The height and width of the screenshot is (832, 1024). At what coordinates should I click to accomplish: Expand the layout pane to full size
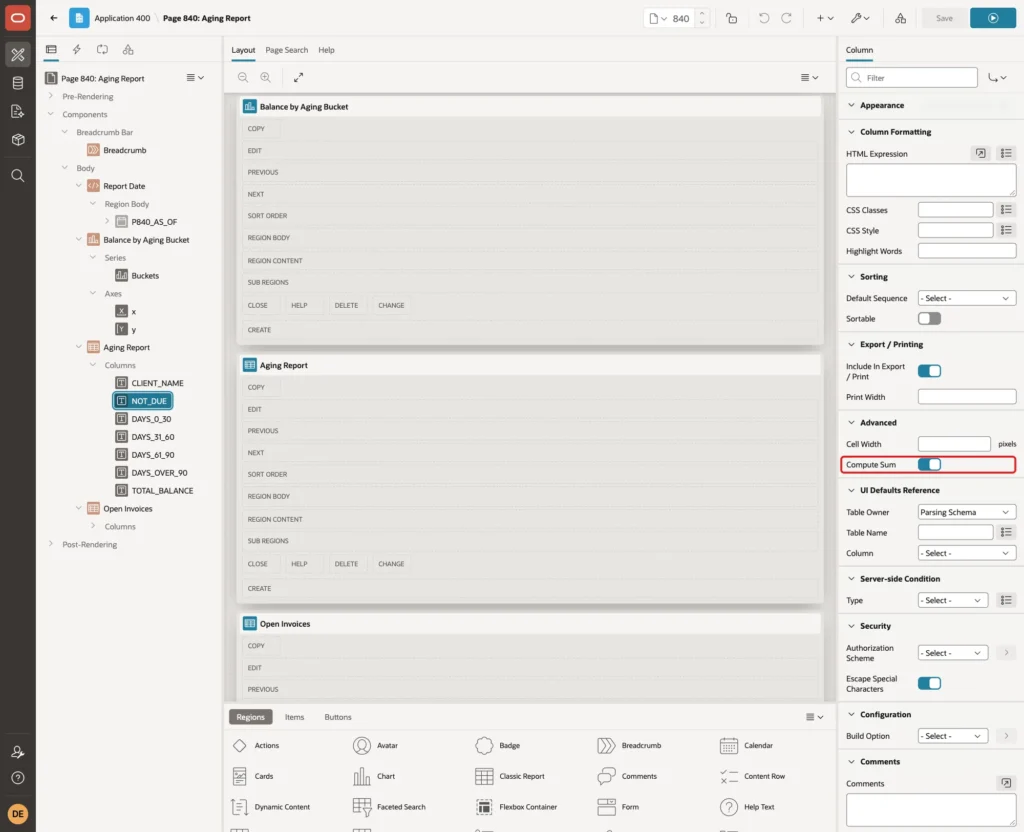pyautogui.click(x=298, y=78)
